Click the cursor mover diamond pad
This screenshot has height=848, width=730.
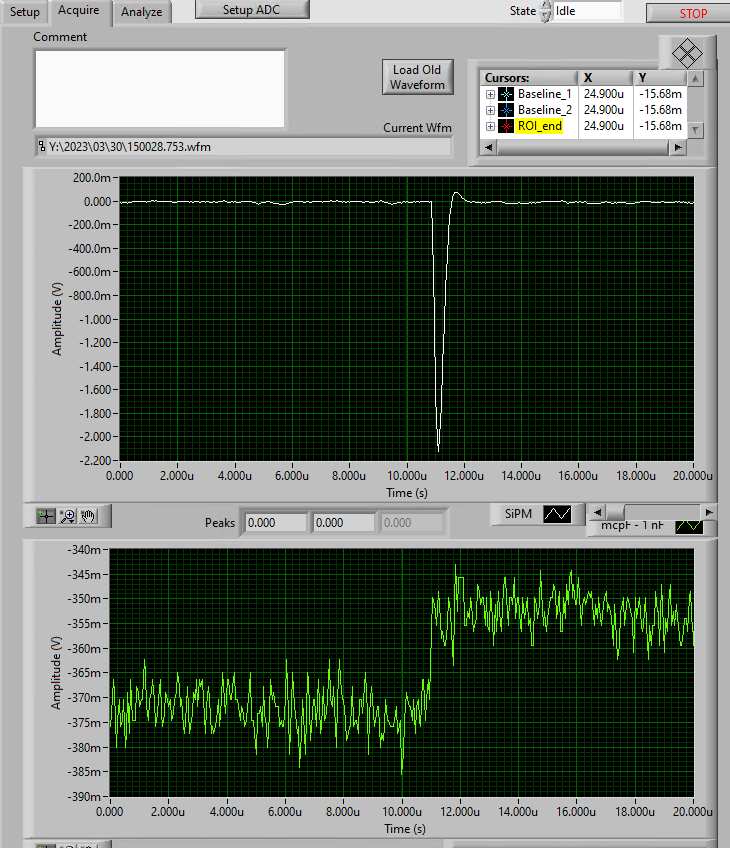(686, 53)
